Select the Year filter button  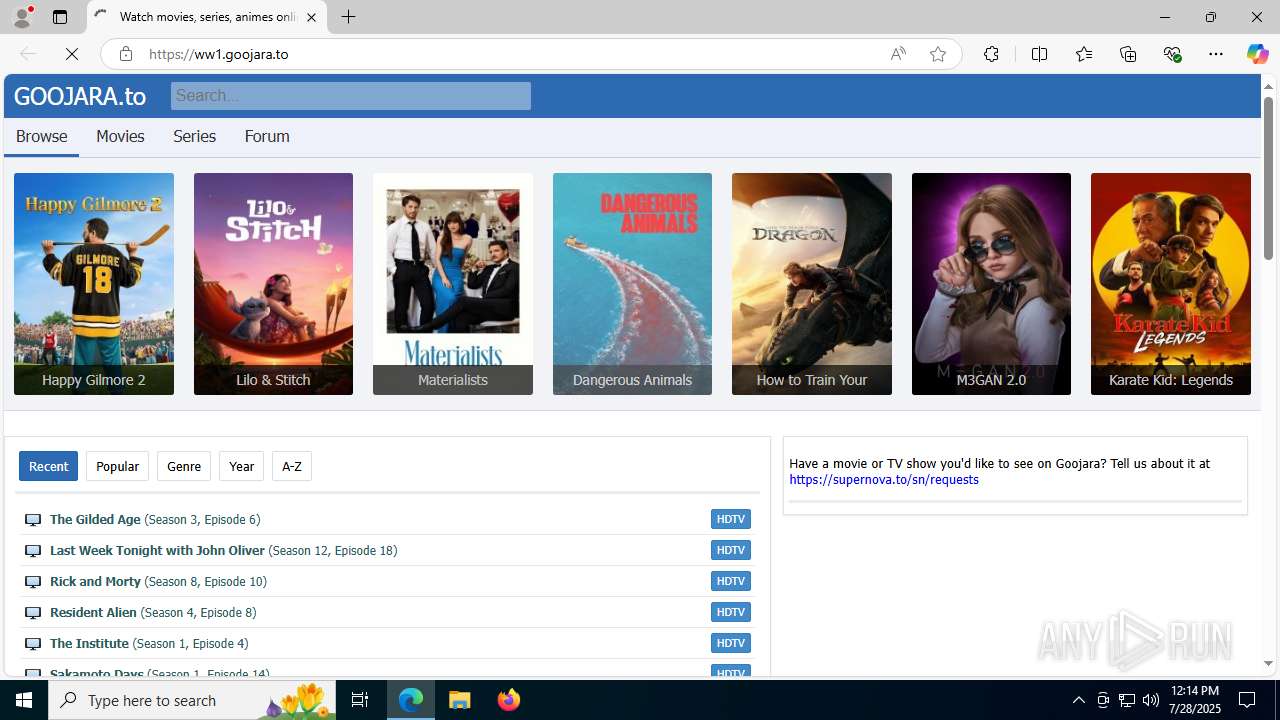[x=241, y=466]
